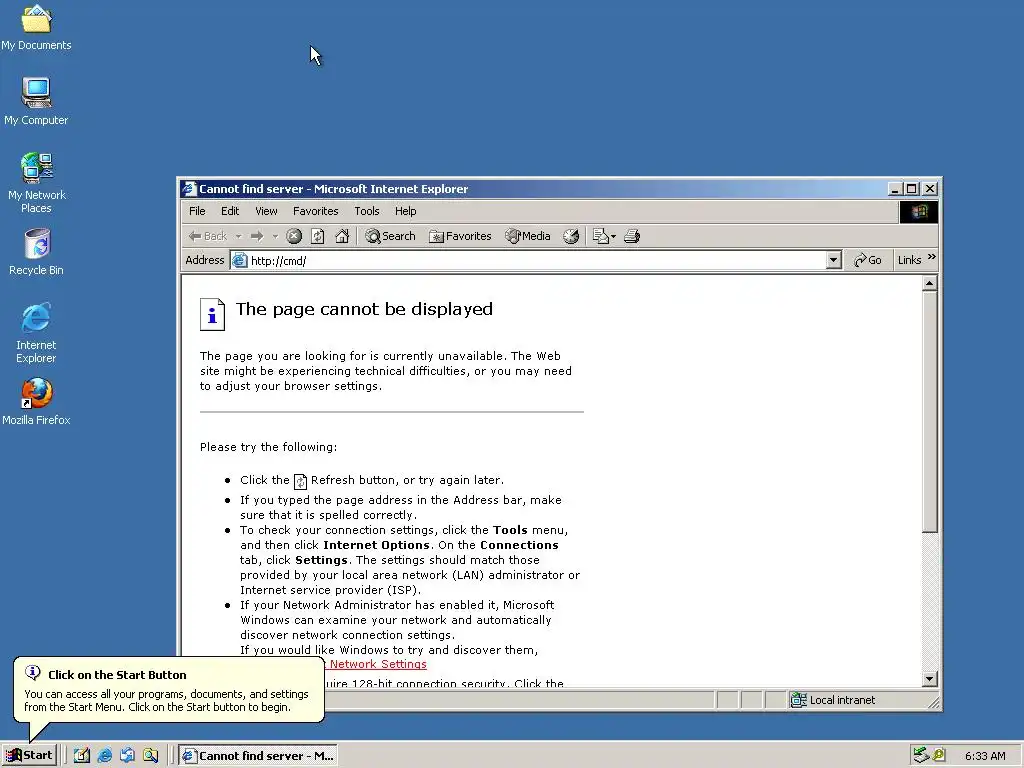Click the search folder Quick Launch icon
Viewport: 1024px width, 768px height.
[151, 756]
